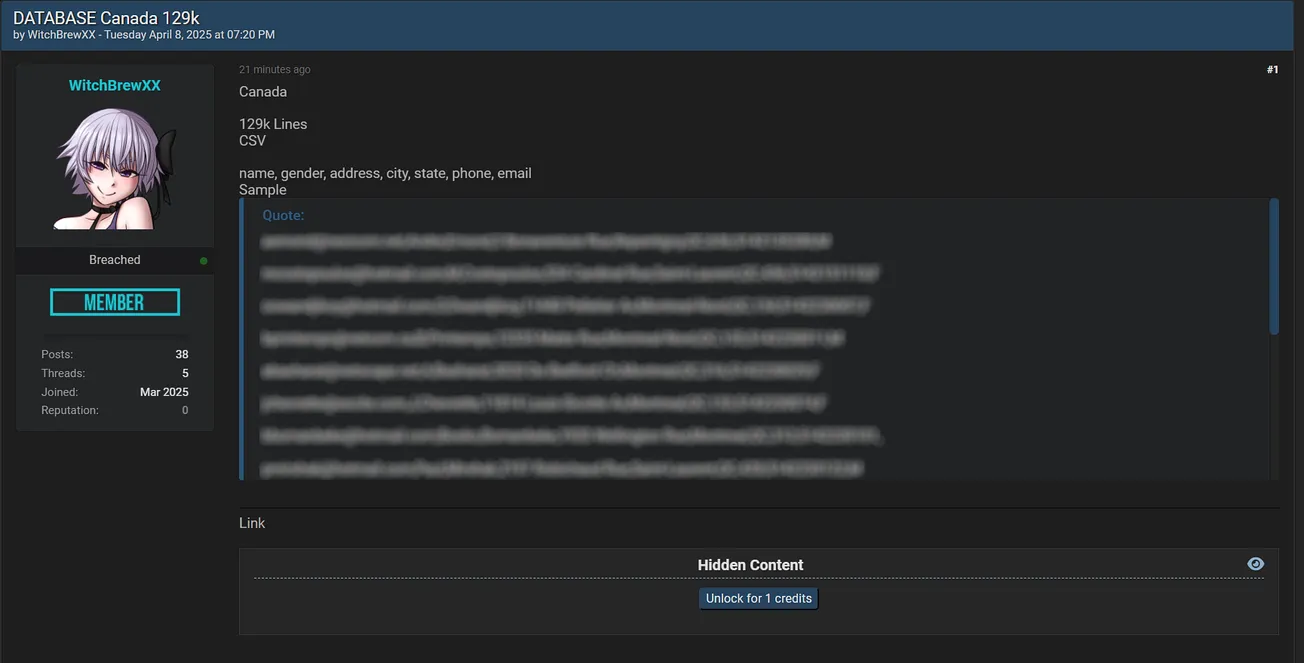Open the Quote link inside the sample block
Screen dimensions: 1304x663
click(x=282, y=215)
